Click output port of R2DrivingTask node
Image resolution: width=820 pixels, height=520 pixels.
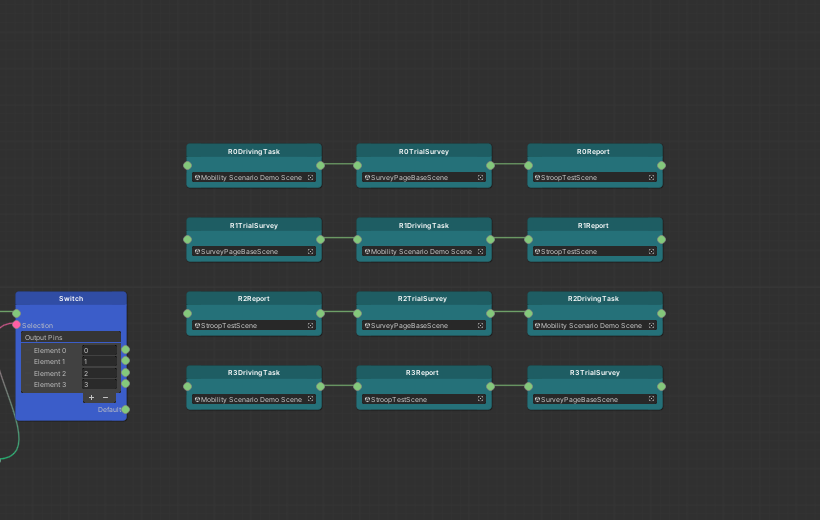[x=662, y=313]
